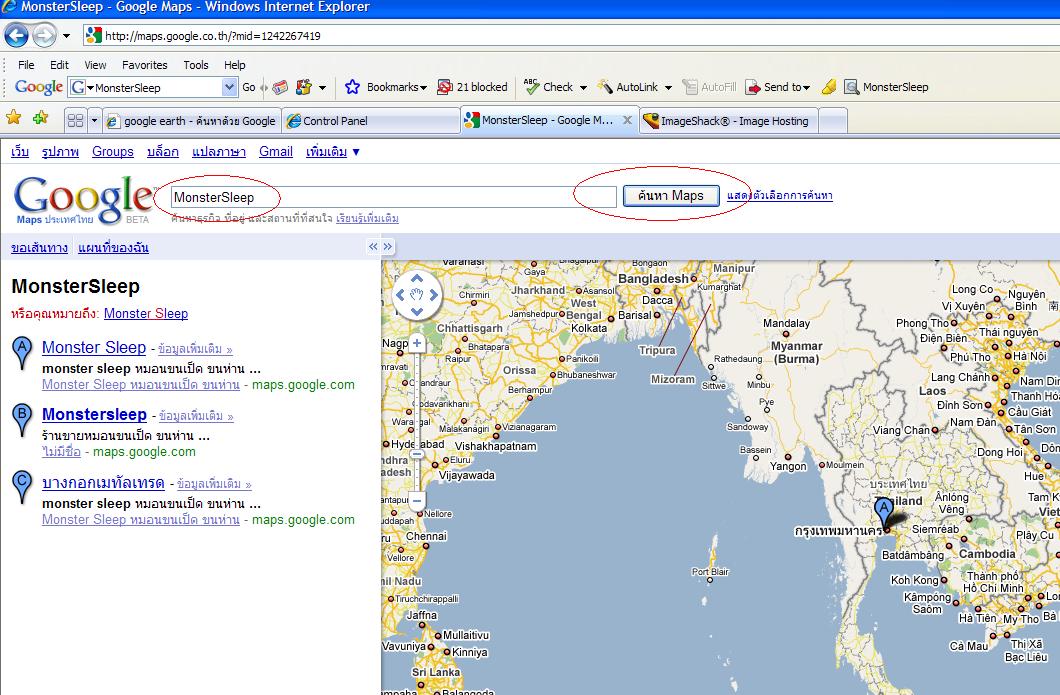Open the Help menu
This screenshot has height=695, width=1060.
pos(235,65)
